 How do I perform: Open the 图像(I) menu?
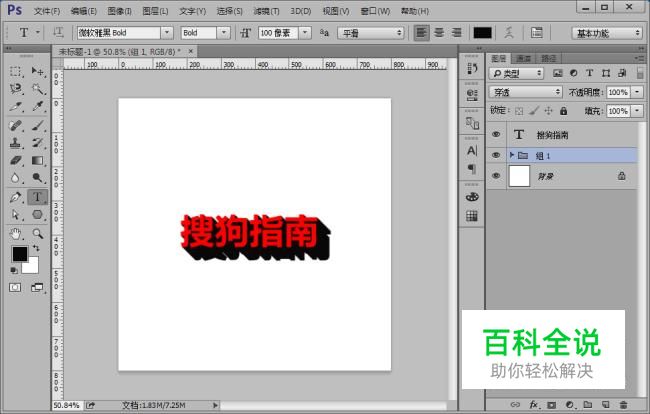pos(119,11)
